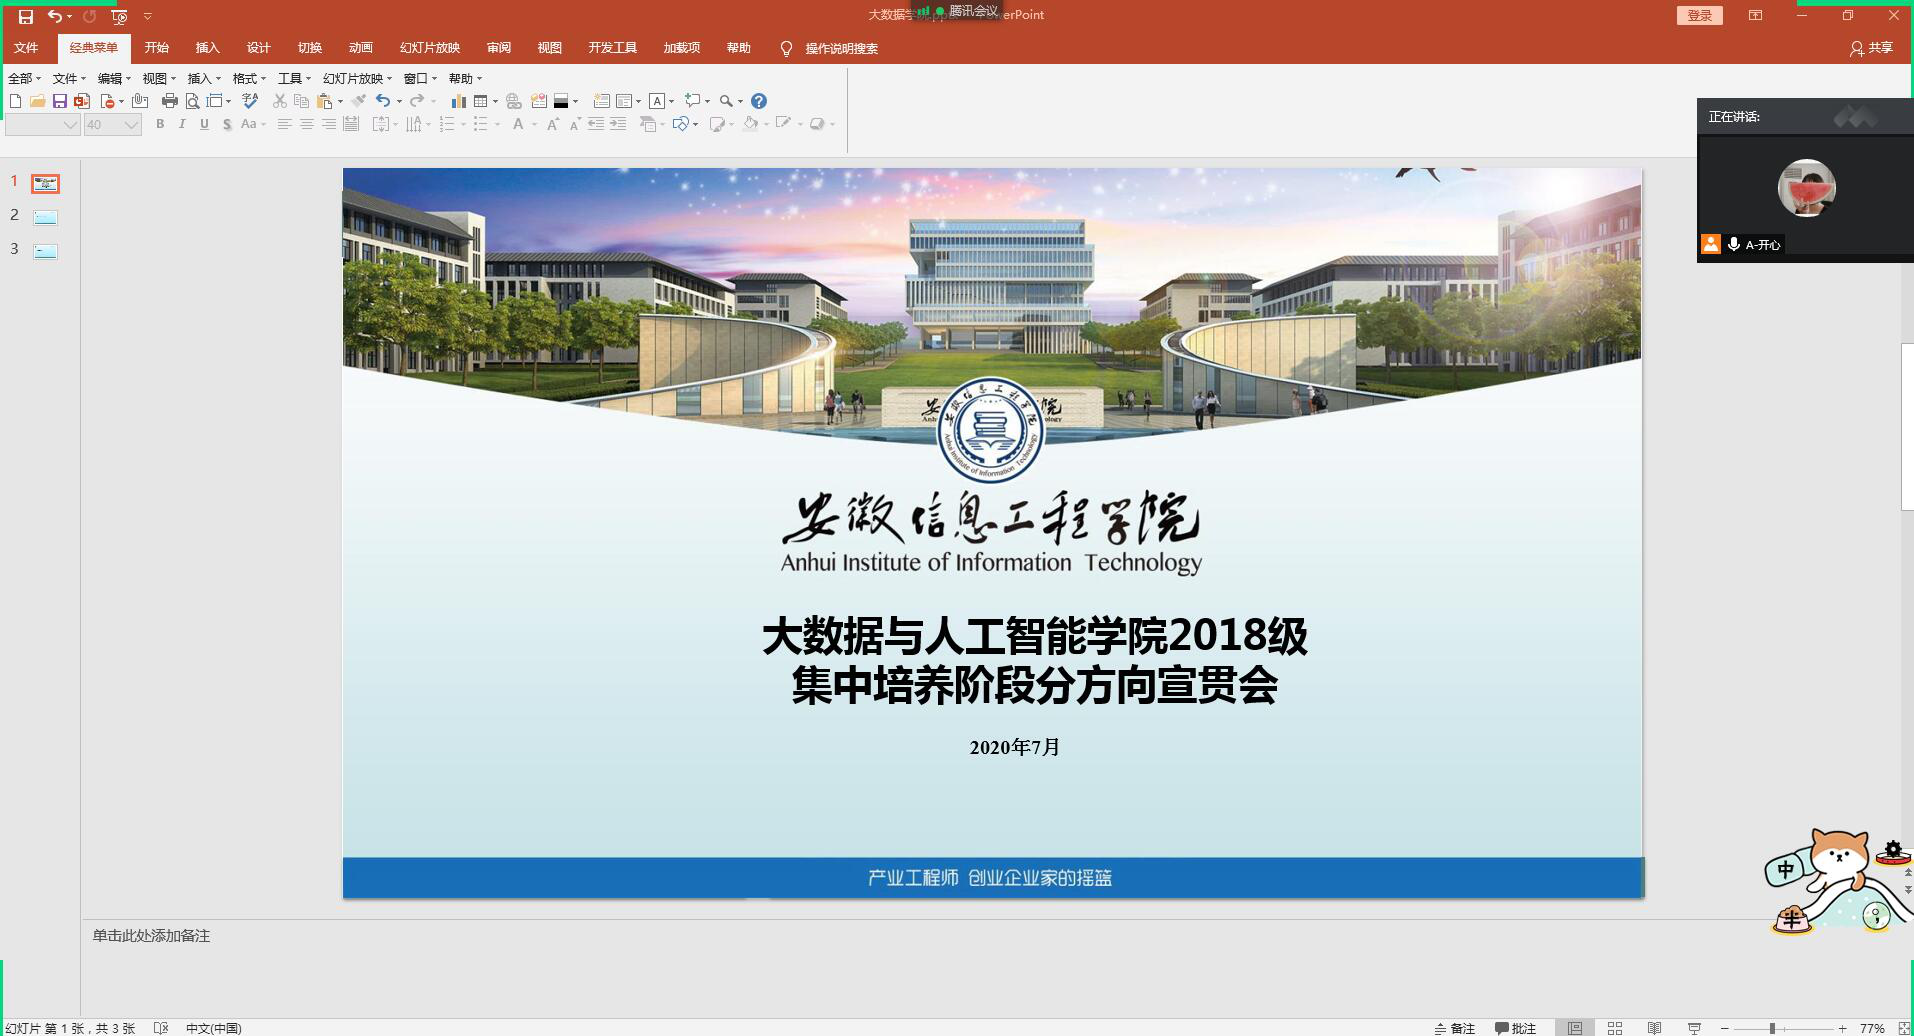Viewport: 1914px width, 1036px height.
Task: Click the blue Help question mark icon
Action: point(759,101)
